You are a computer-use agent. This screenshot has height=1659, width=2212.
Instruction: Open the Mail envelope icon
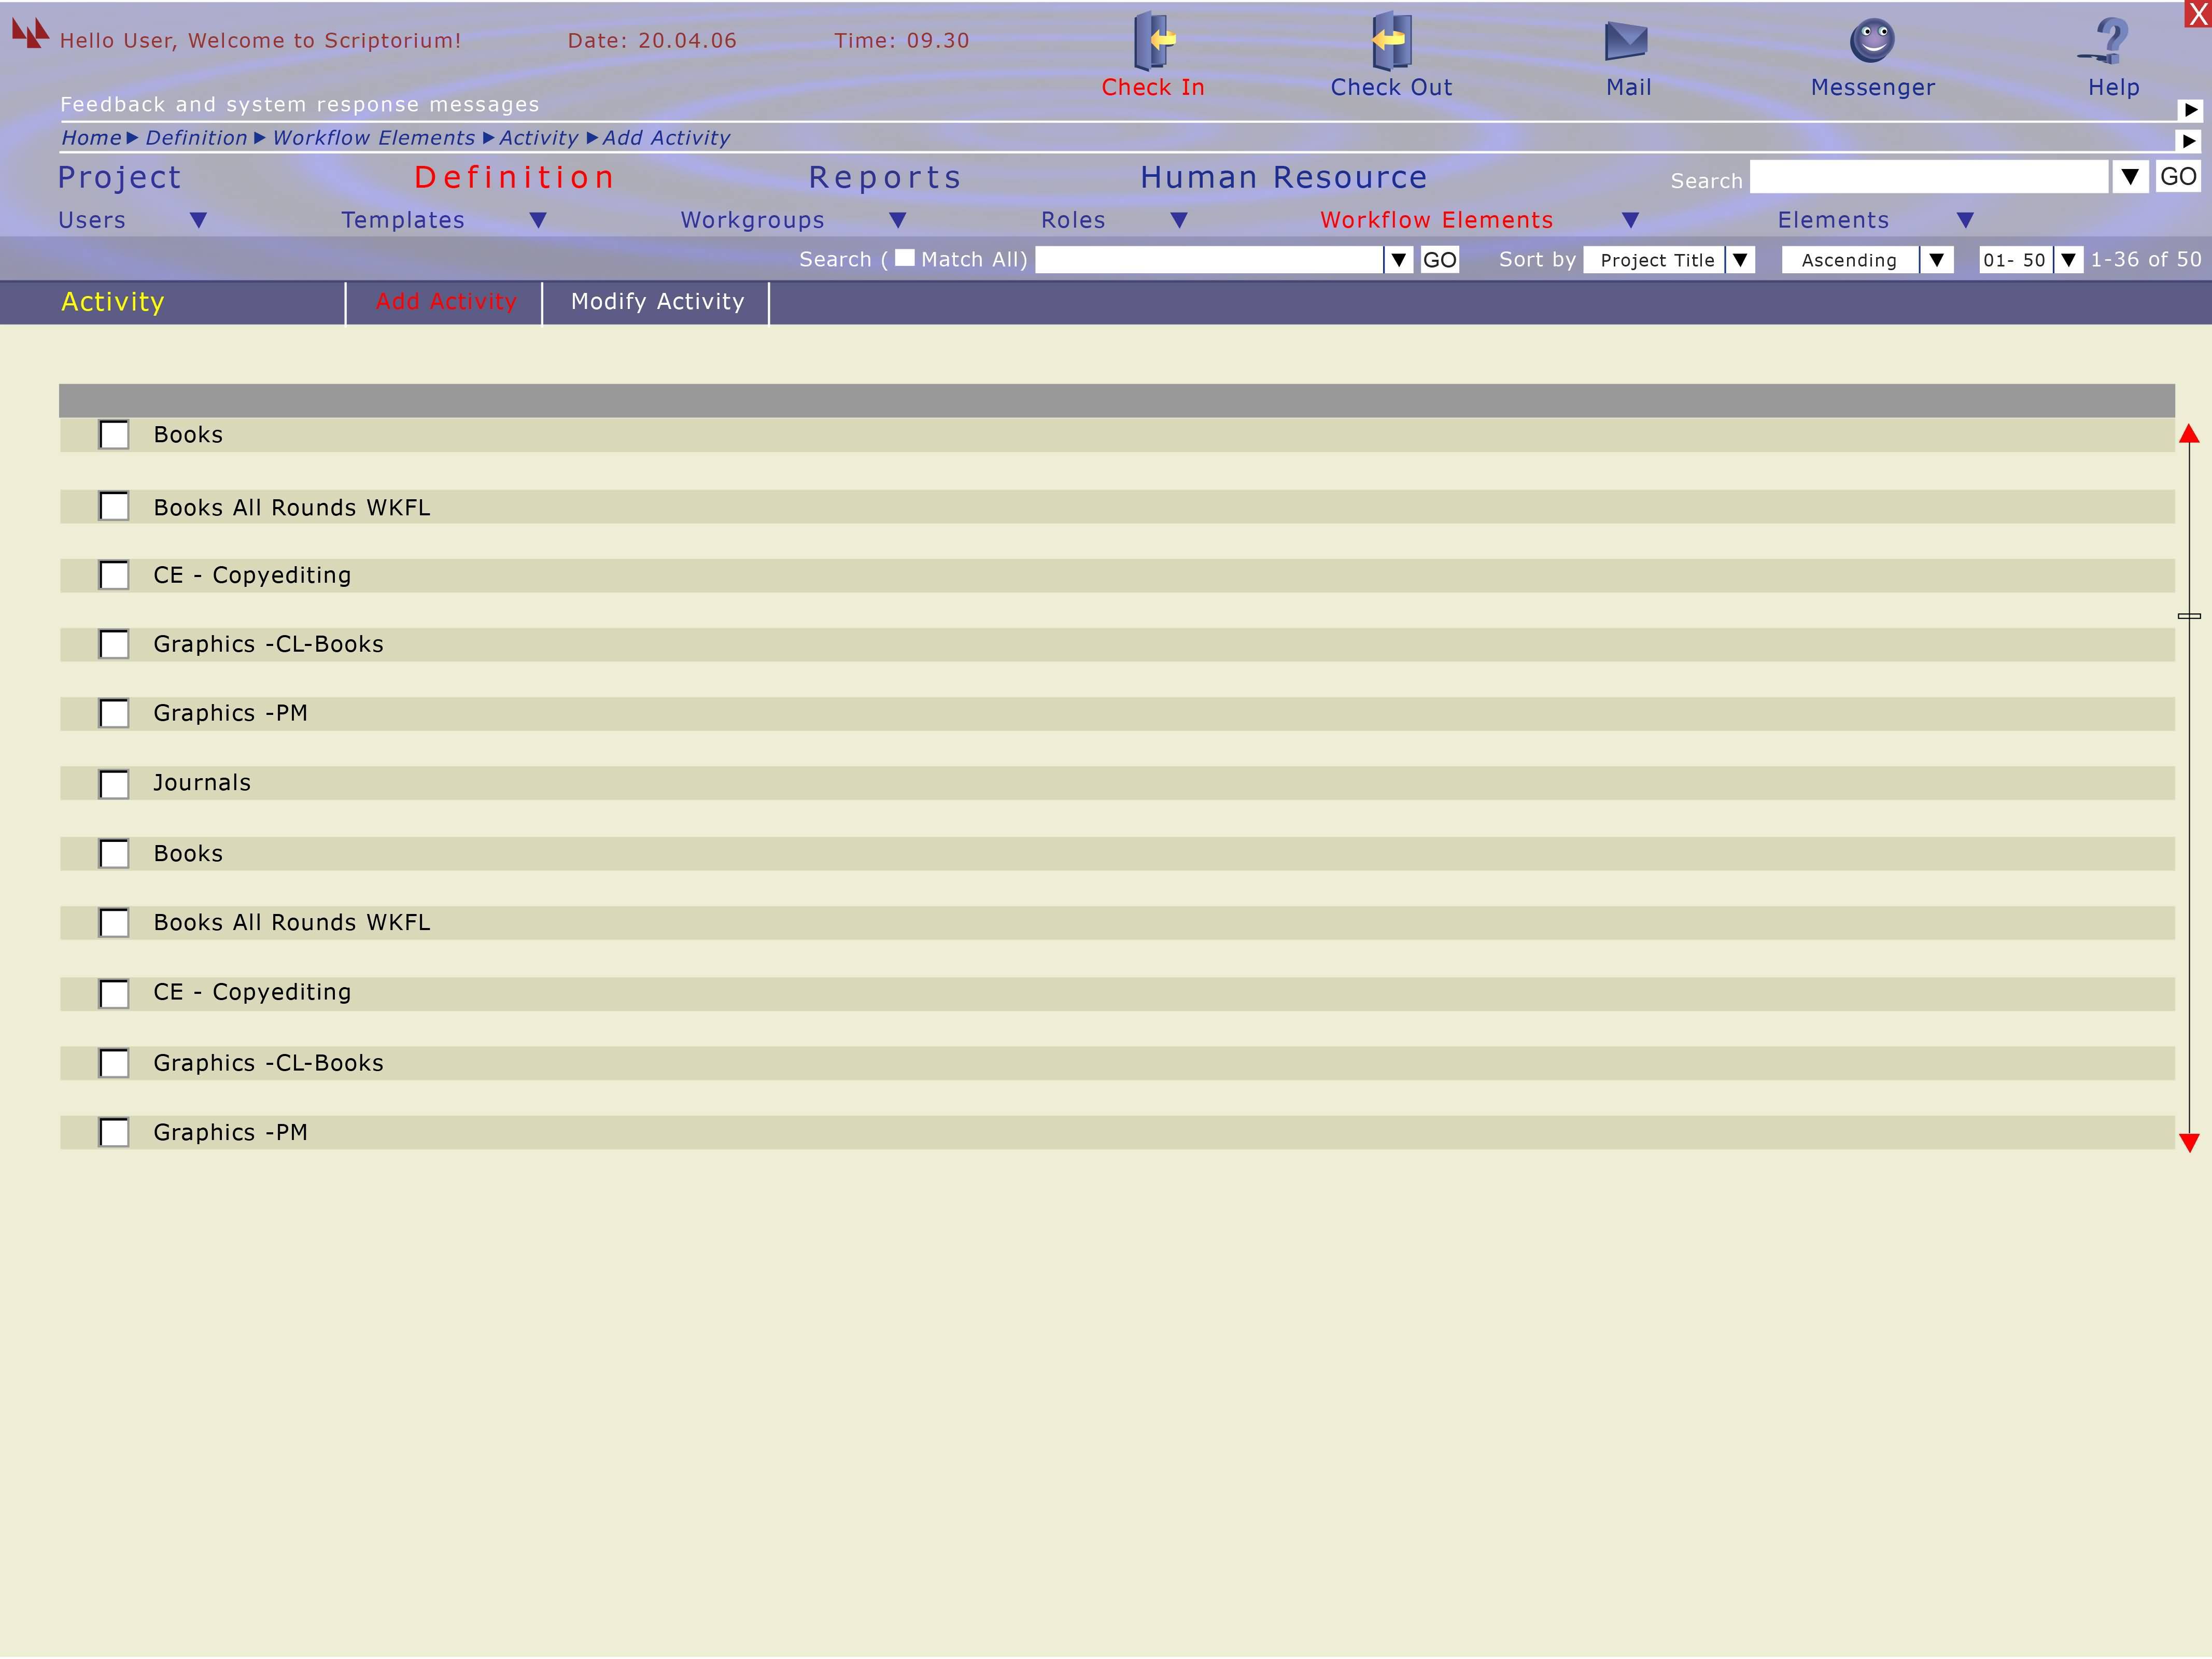(x=1626, y=41)
